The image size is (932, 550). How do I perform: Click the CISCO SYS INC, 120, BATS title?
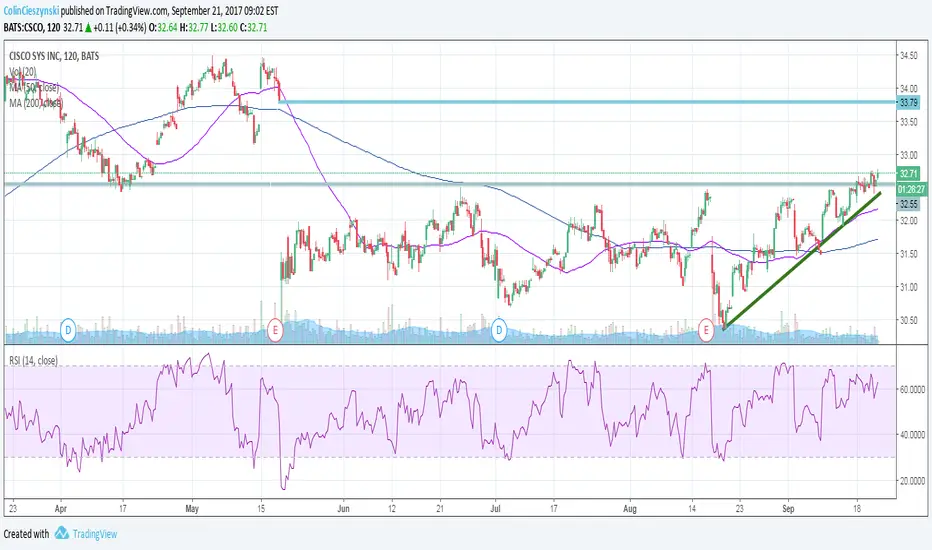54,56
